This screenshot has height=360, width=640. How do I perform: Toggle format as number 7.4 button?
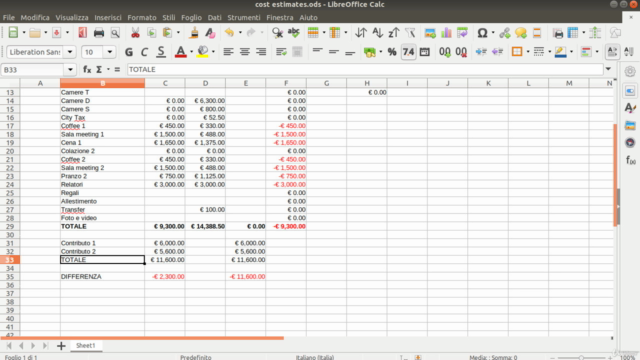(x=408, y=52)
